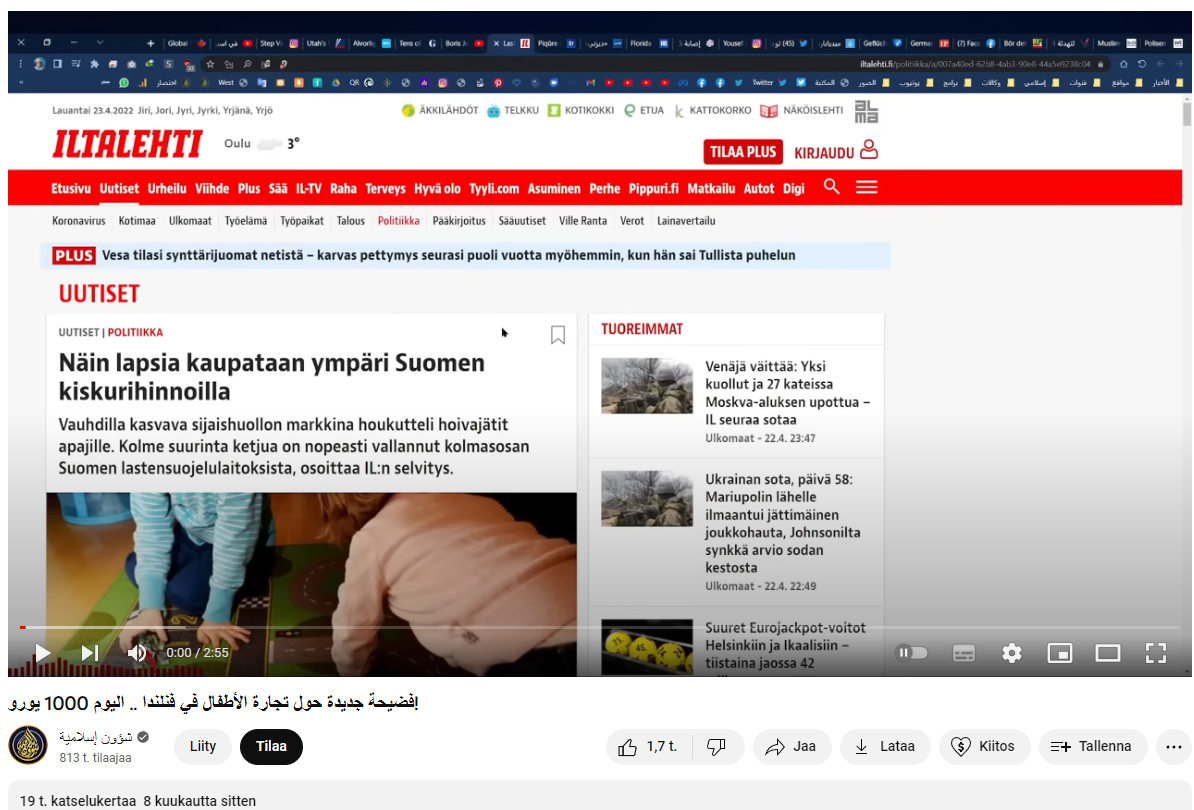Screen dimensions: 1194x810
Task: Click the Iltalehti logo in the video
Action: (x=127, y=144)
